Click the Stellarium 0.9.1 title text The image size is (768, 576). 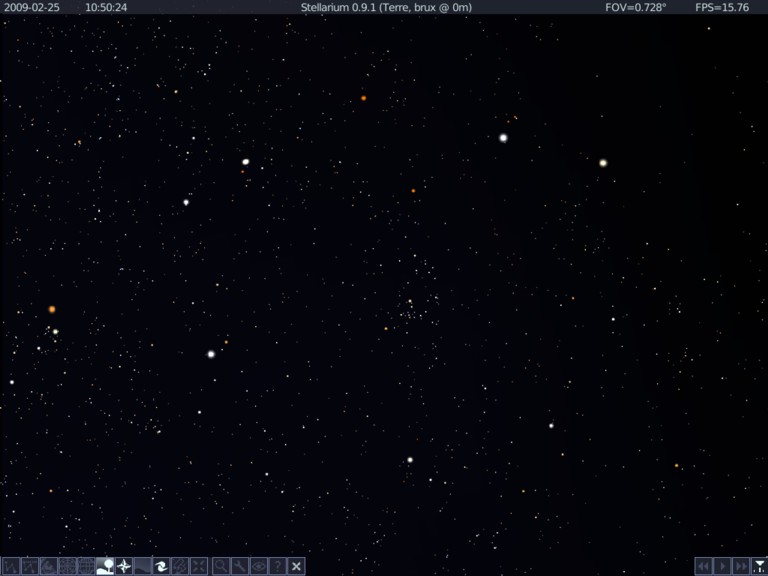click(x=386, y=7)
